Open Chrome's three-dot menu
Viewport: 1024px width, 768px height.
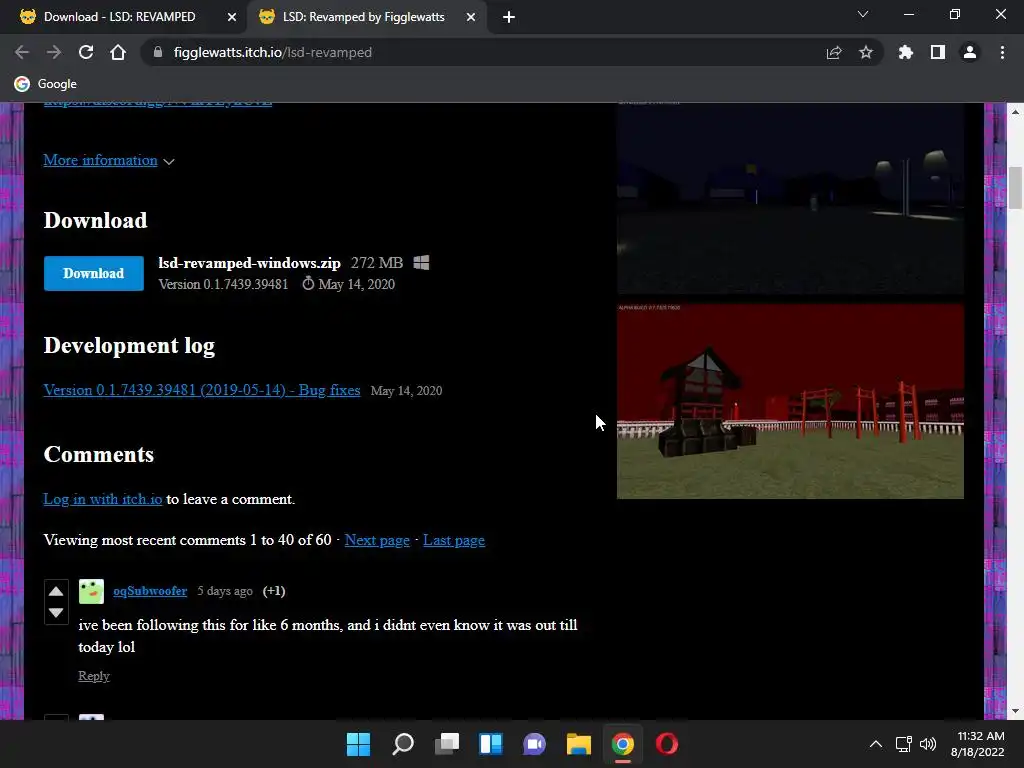pos(1002,52)
